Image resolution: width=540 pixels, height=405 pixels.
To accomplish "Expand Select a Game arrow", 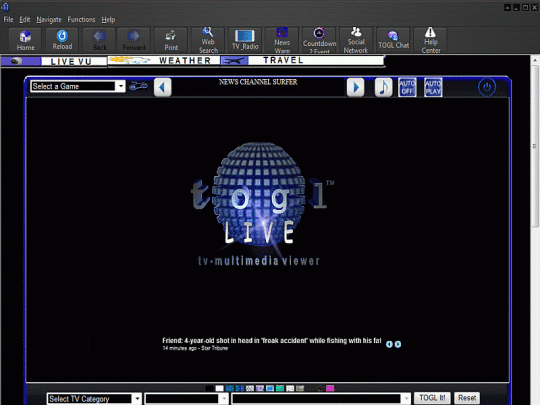I will tap(121, 86).
